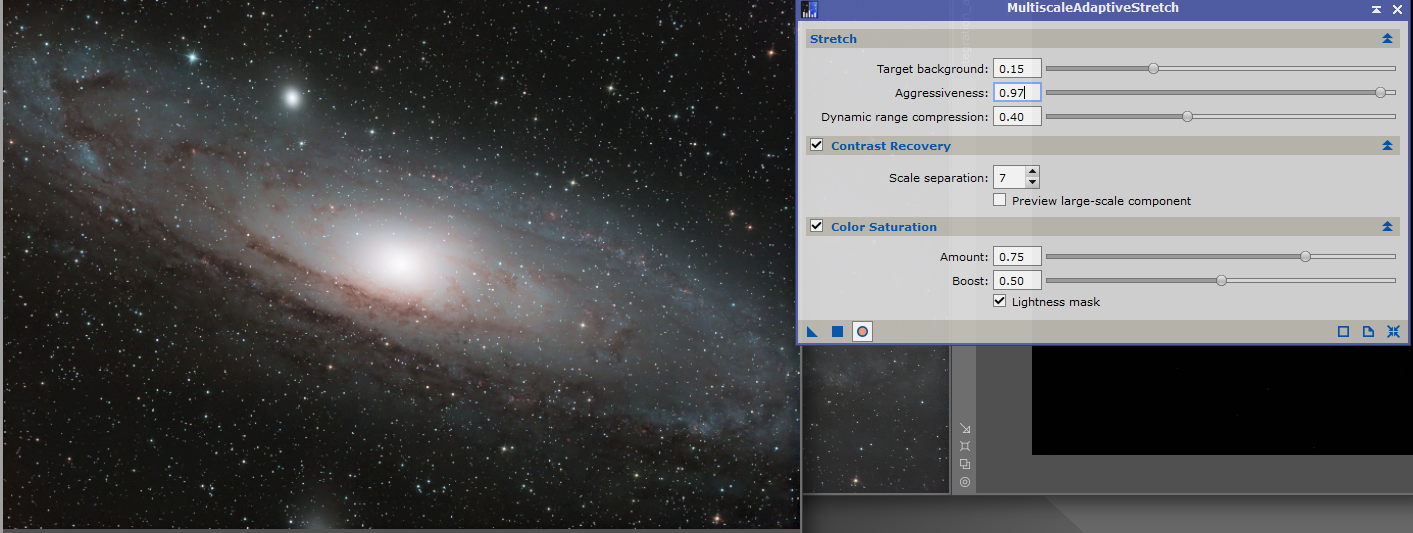The width and height of the screenshot is (1413, 533).
Task: Disable the Contrast Recovery section checkbox
Action: 817,145
